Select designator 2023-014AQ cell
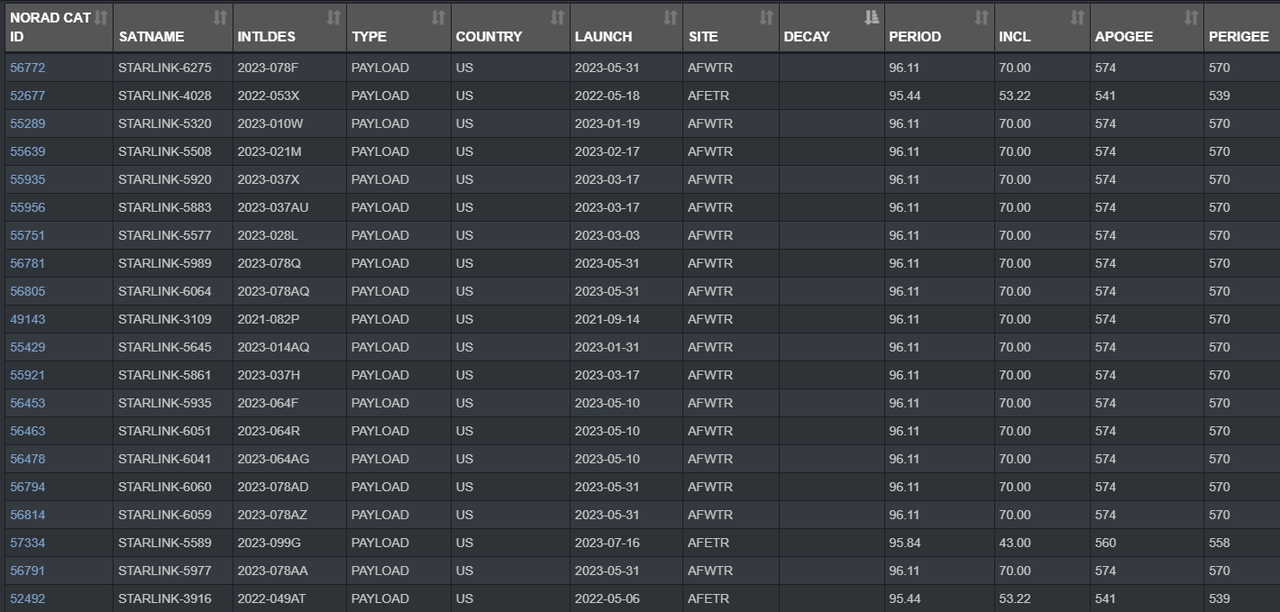This screenshot has height=612, width=1280. click(x=289, y=348)
